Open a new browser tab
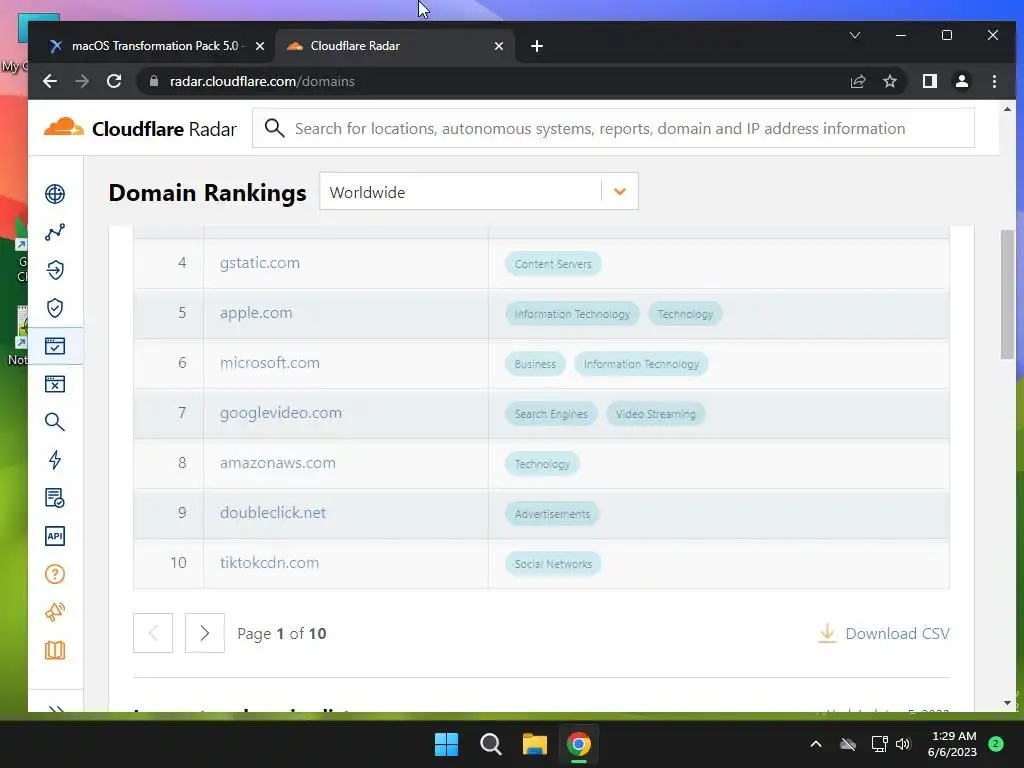1024x768 pixels. click(537, 46)
